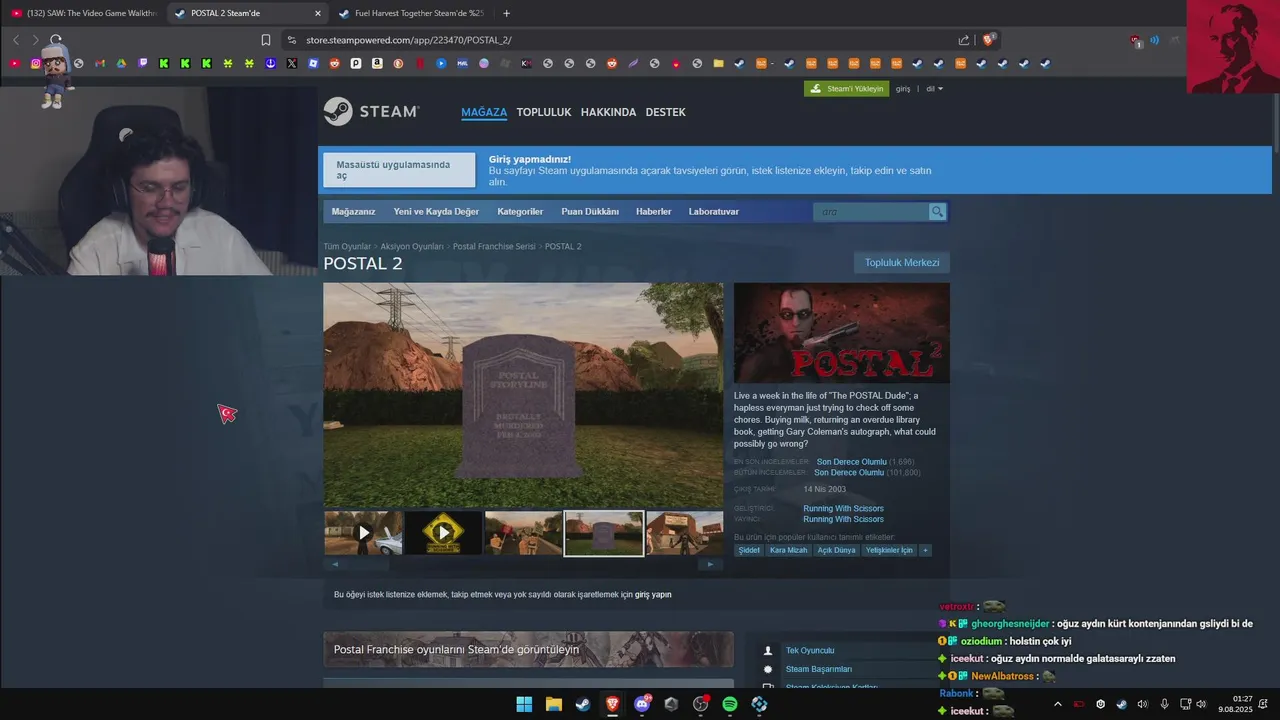This screenshot has height=720, width=1280.
Task: Click Masaüstü uygulamasında aç button
Action: pyautogui.click(x=399, y=170)
